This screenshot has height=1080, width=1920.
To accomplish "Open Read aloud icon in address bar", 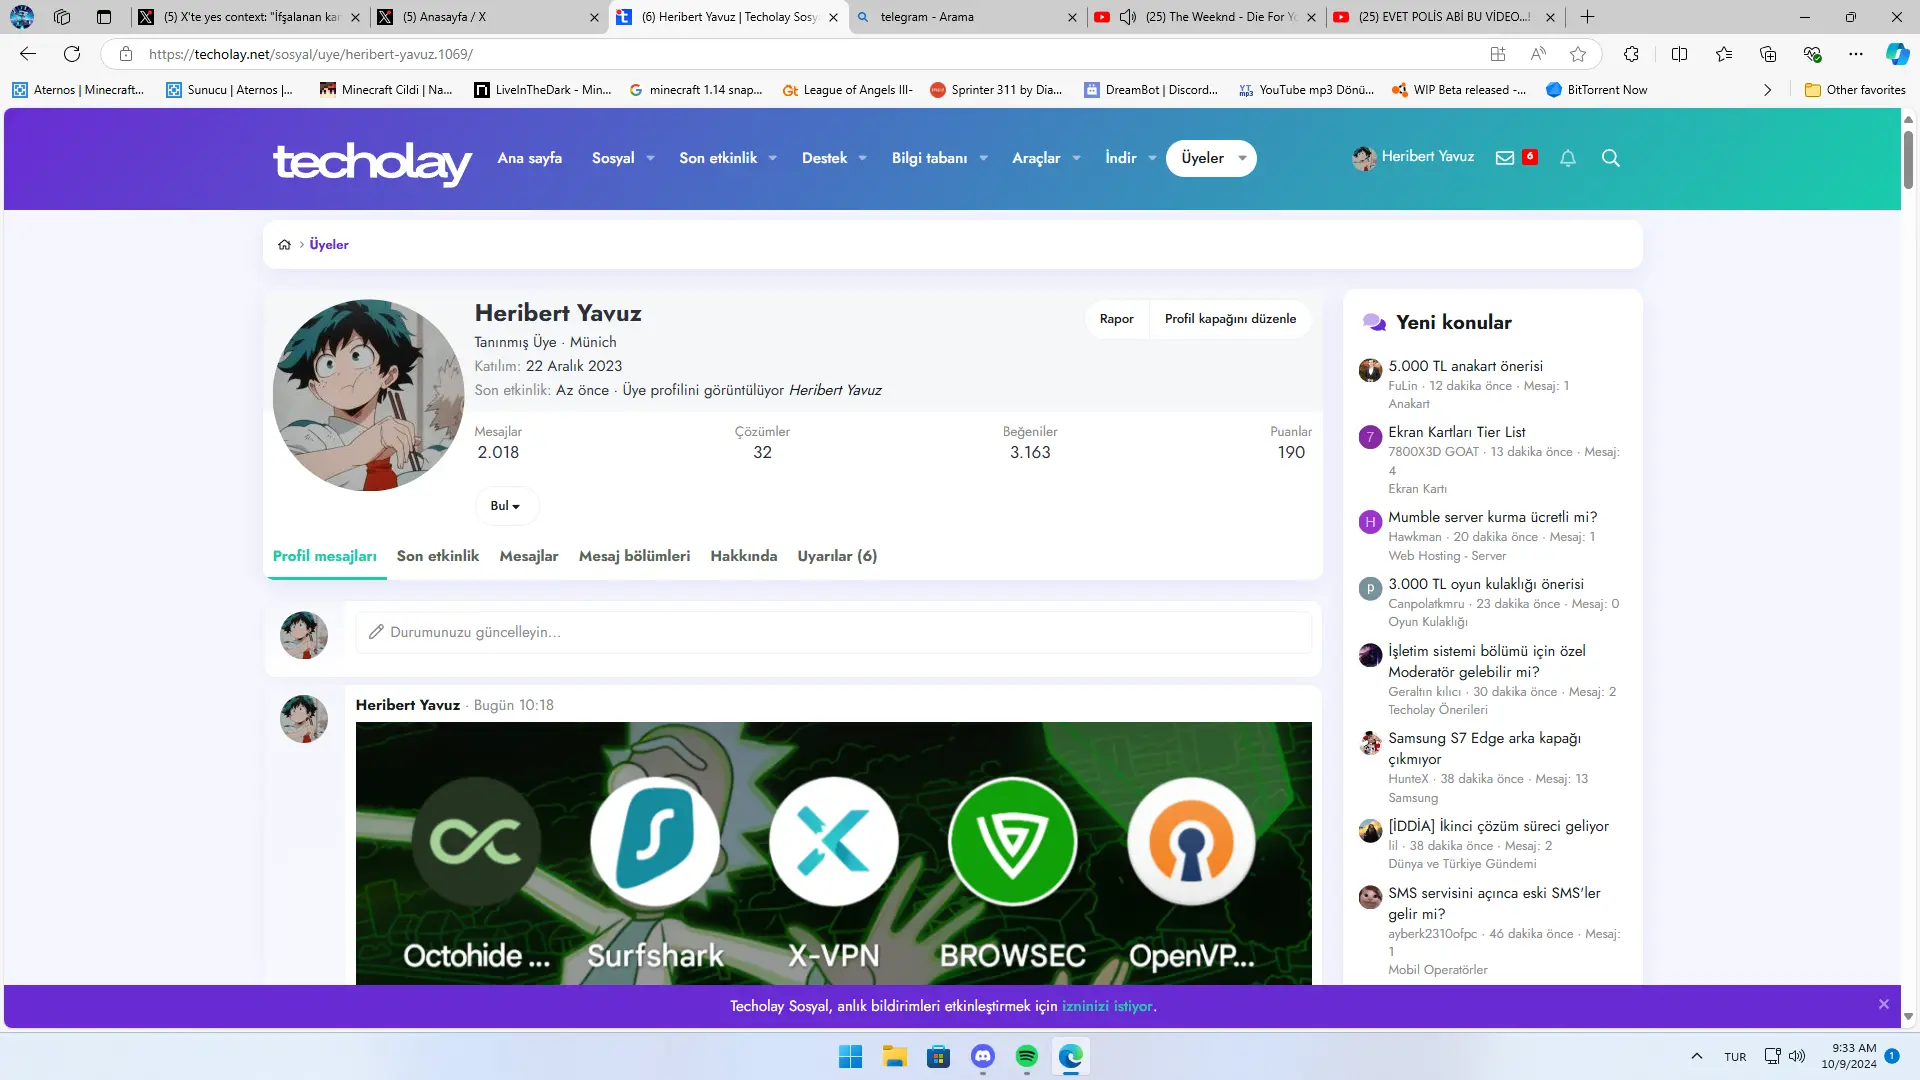I will pos(1538,54).
